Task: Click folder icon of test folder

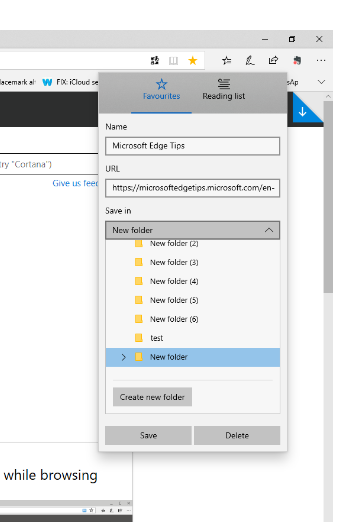Action: 139,338
